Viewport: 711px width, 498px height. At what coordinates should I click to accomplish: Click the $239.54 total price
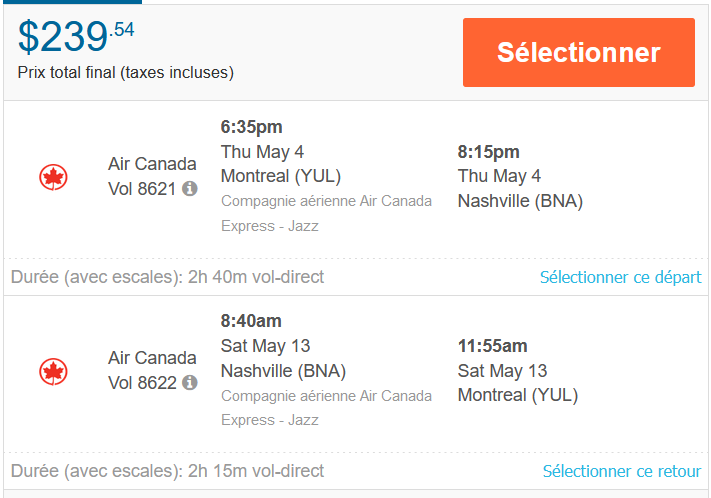(76, 37)
